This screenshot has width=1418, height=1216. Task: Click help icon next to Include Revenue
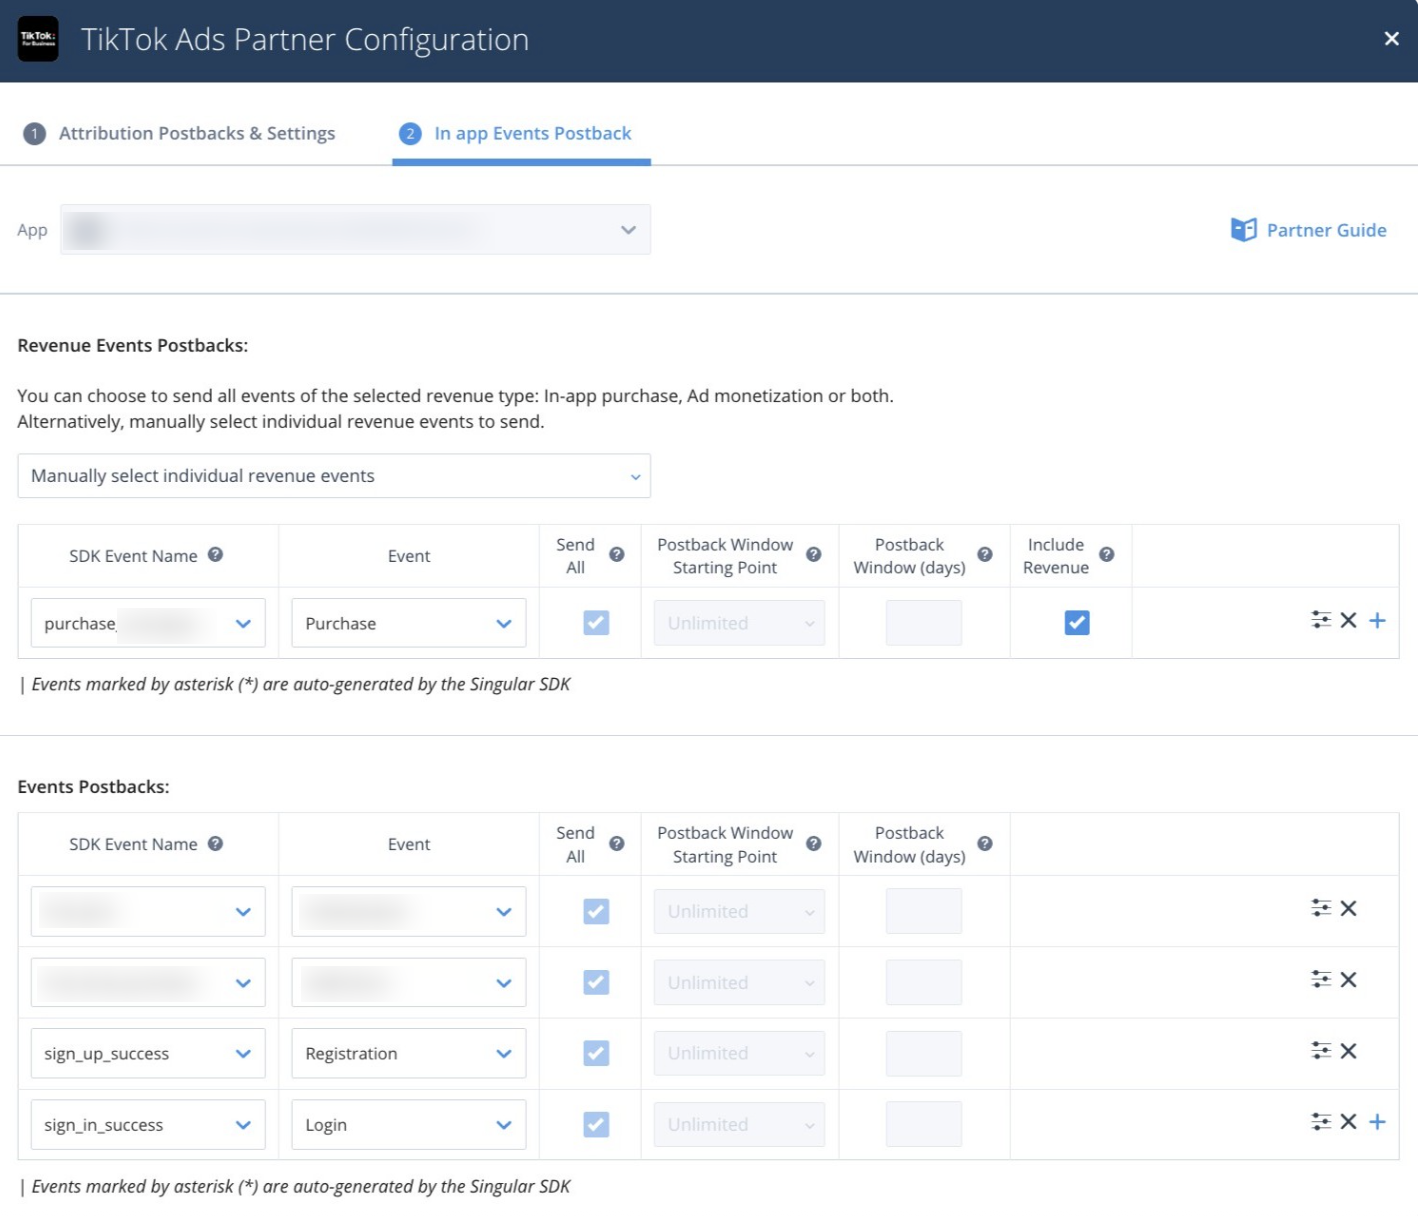tap(1106, 555)
